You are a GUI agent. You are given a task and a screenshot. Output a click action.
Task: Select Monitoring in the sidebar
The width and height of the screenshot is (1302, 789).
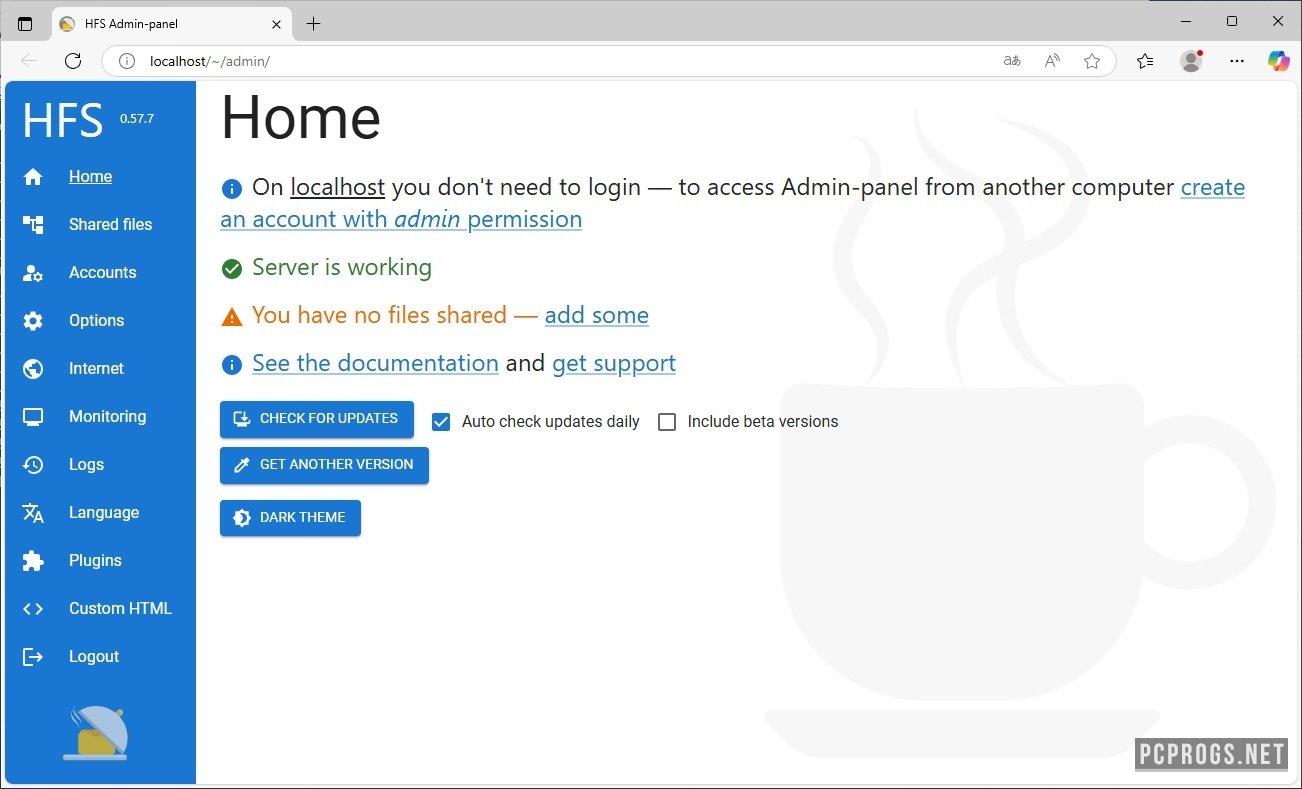coord(107,417)
